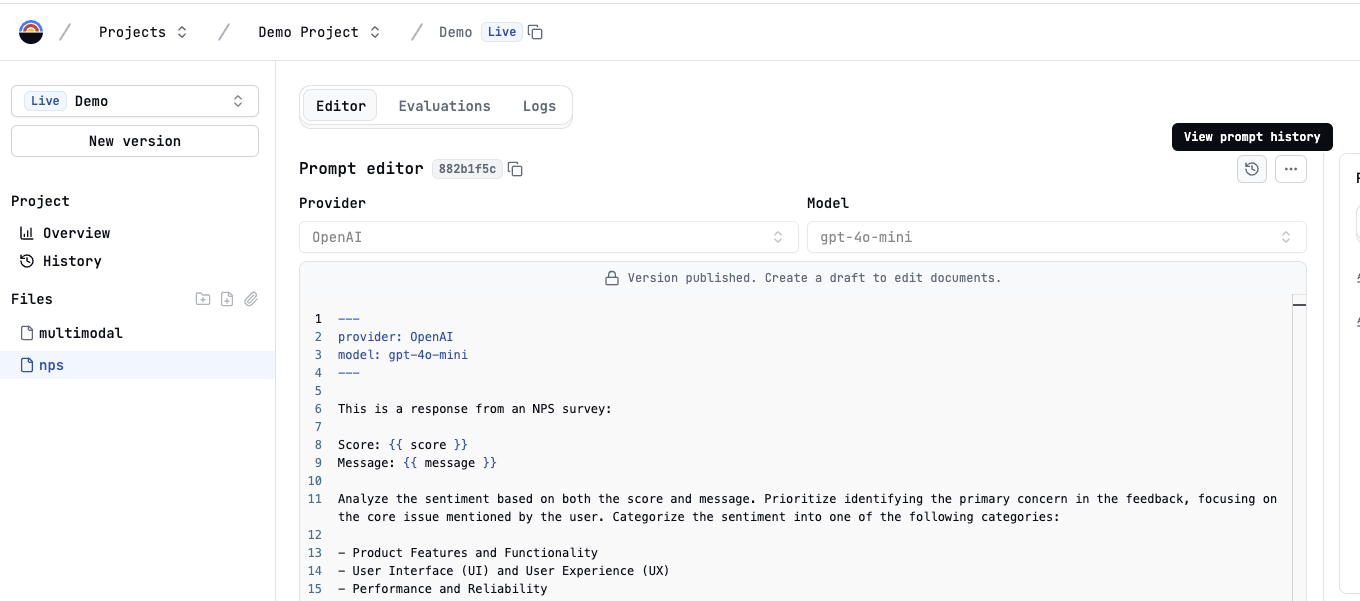1360x601 pixels.
Task: Click the New version button
Action: coord(135,141)
